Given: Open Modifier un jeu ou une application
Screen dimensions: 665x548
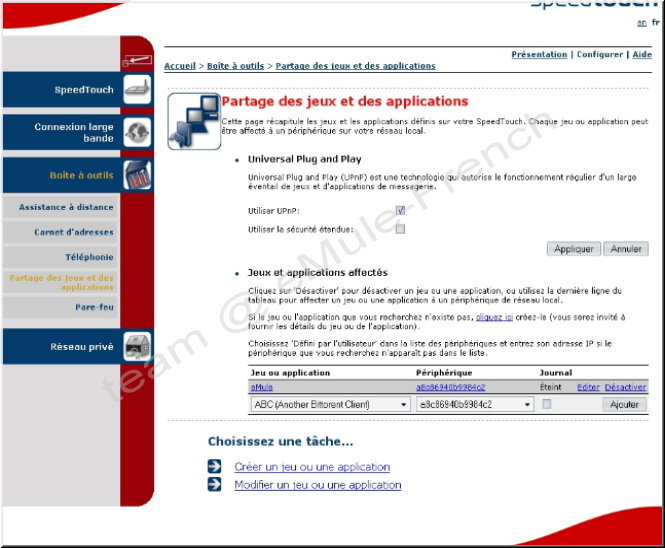Looking at the screenshot, I should point(318,484).
